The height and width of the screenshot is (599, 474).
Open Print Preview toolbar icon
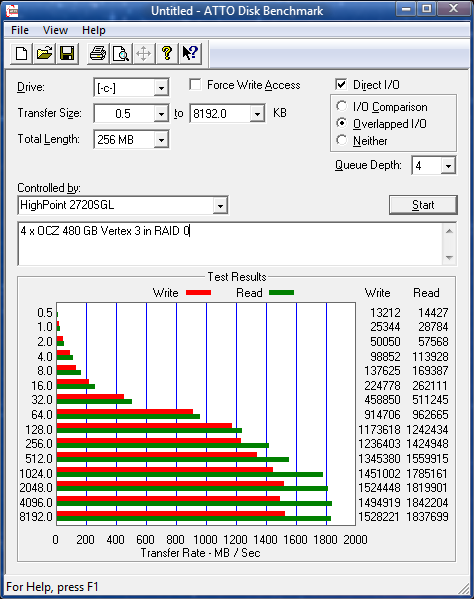pyautogui.click(x=121, y=53)
